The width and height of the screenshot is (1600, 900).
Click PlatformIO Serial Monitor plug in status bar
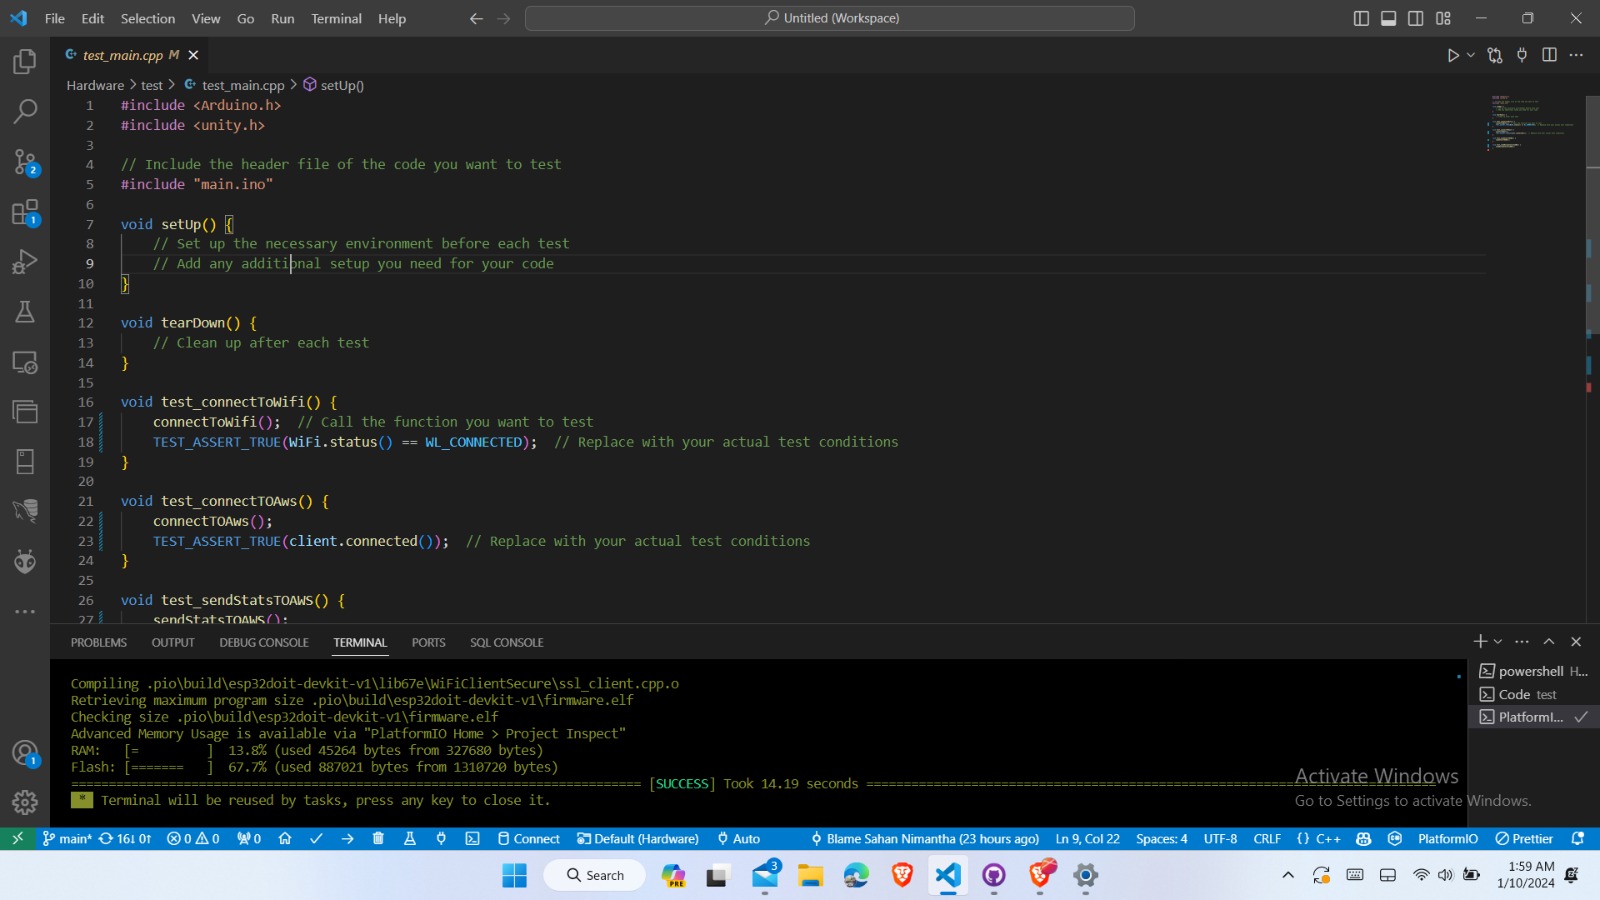[441, 839]
